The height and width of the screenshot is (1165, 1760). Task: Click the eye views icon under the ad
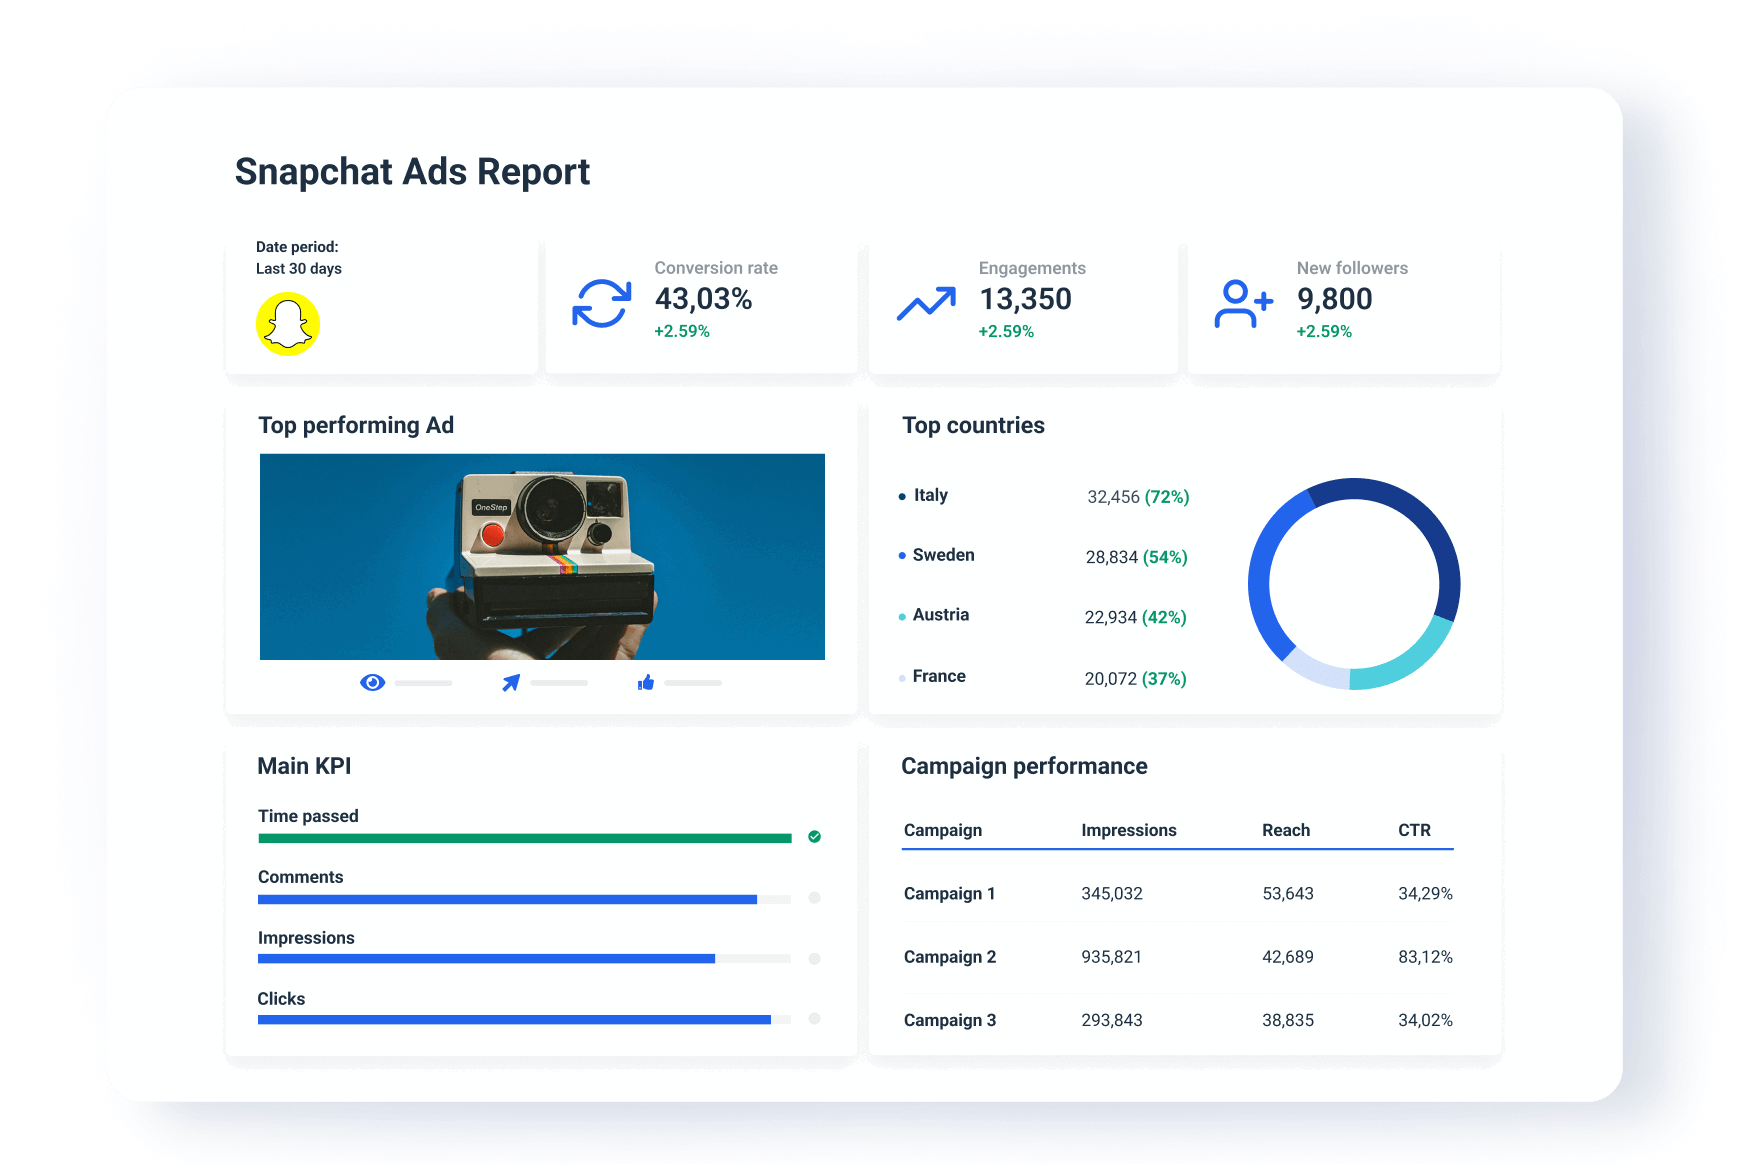tap(373, 682)
